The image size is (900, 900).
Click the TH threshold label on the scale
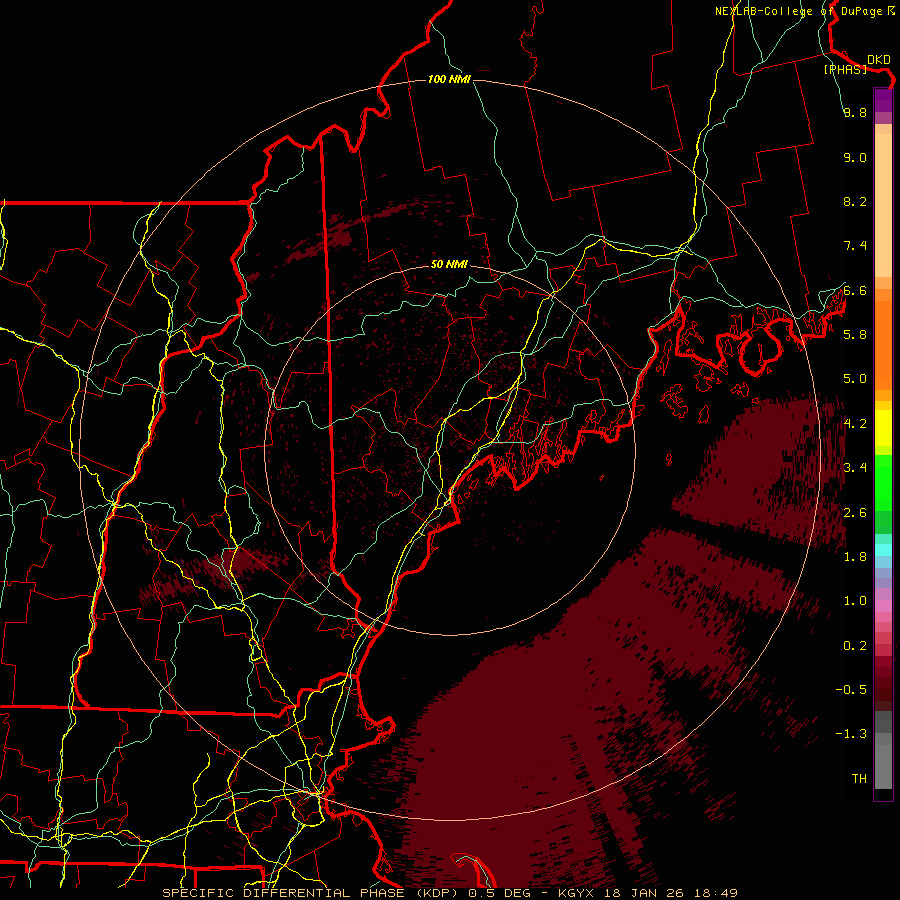pos(859,778)
